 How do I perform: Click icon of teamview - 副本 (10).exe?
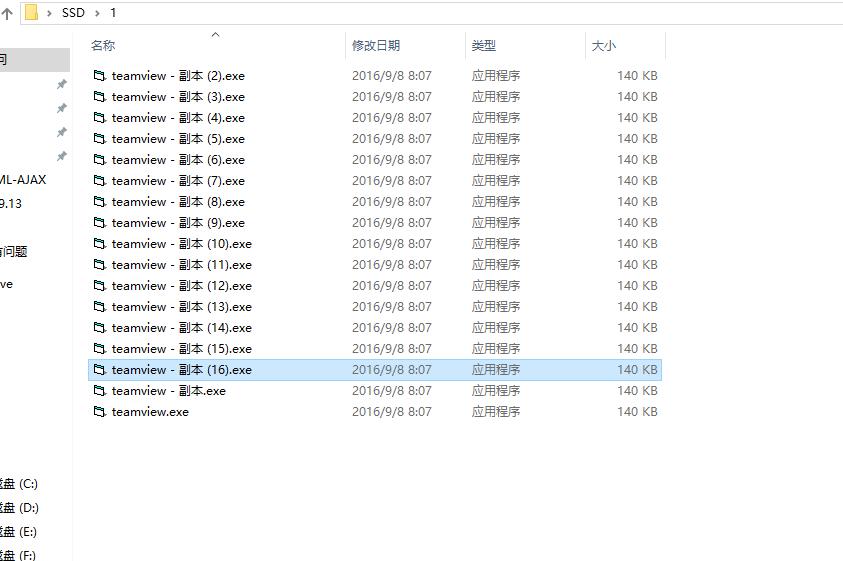coord(99,244)
